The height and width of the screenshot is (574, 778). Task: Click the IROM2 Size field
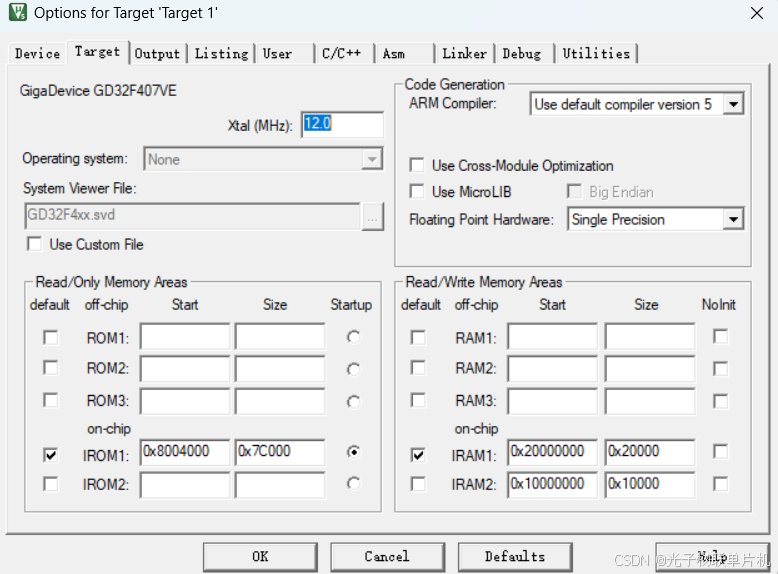tap(280, 485)
